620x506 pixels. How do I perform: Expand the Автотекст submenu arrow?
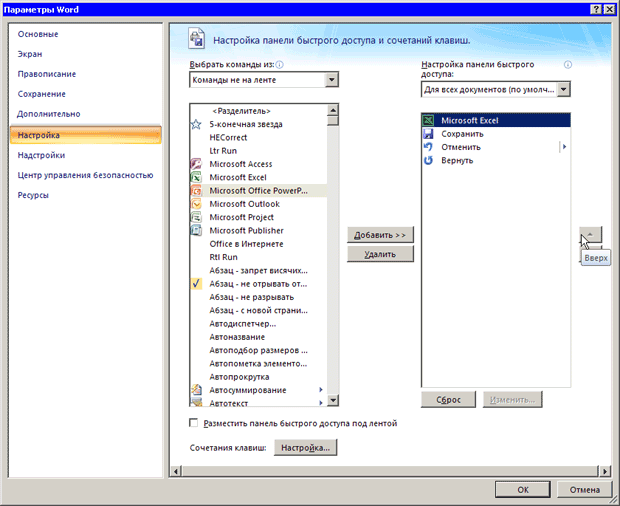click(x=321, y=403)
